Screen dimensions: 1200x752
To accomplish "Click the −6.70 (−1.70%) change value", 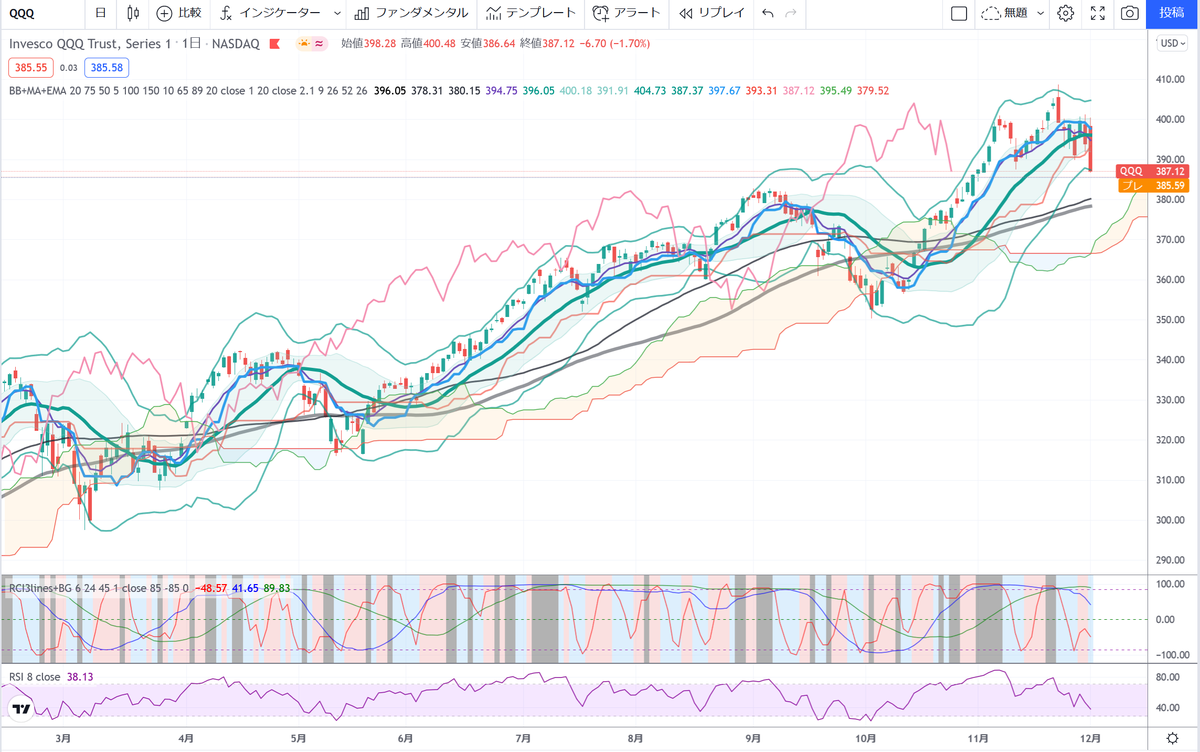I will [615, 44].
